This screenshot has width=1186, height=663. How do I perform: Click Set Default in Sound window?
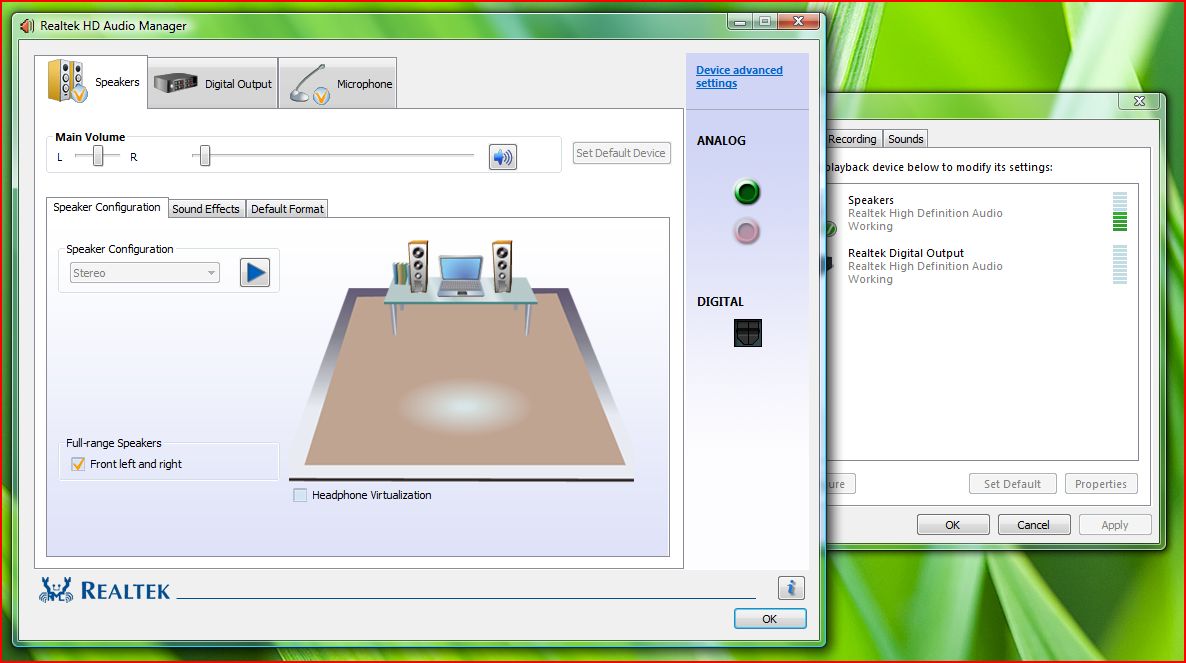point(1012,484)
